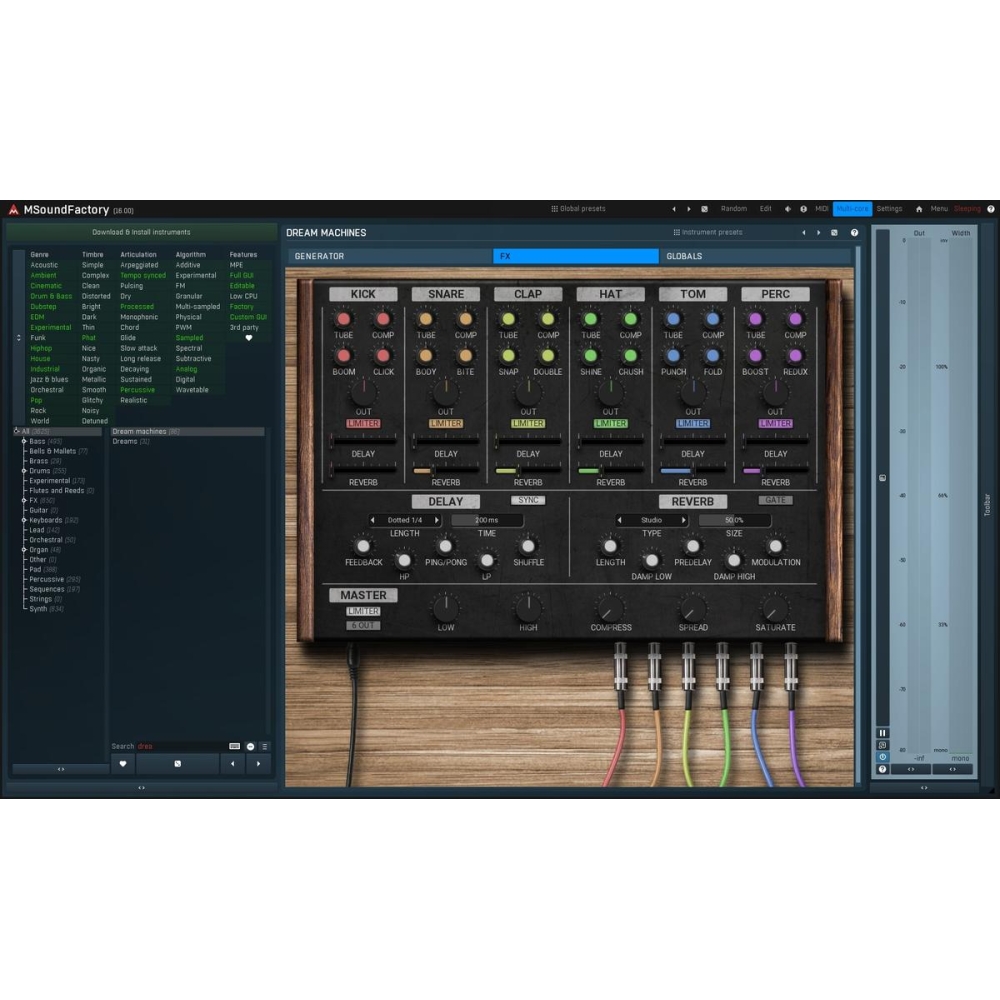This screenshot has height=1000, width=1000.
Task: Select previous instrument arrow below search
Action: pyautogui.click(x=233, y=763)
